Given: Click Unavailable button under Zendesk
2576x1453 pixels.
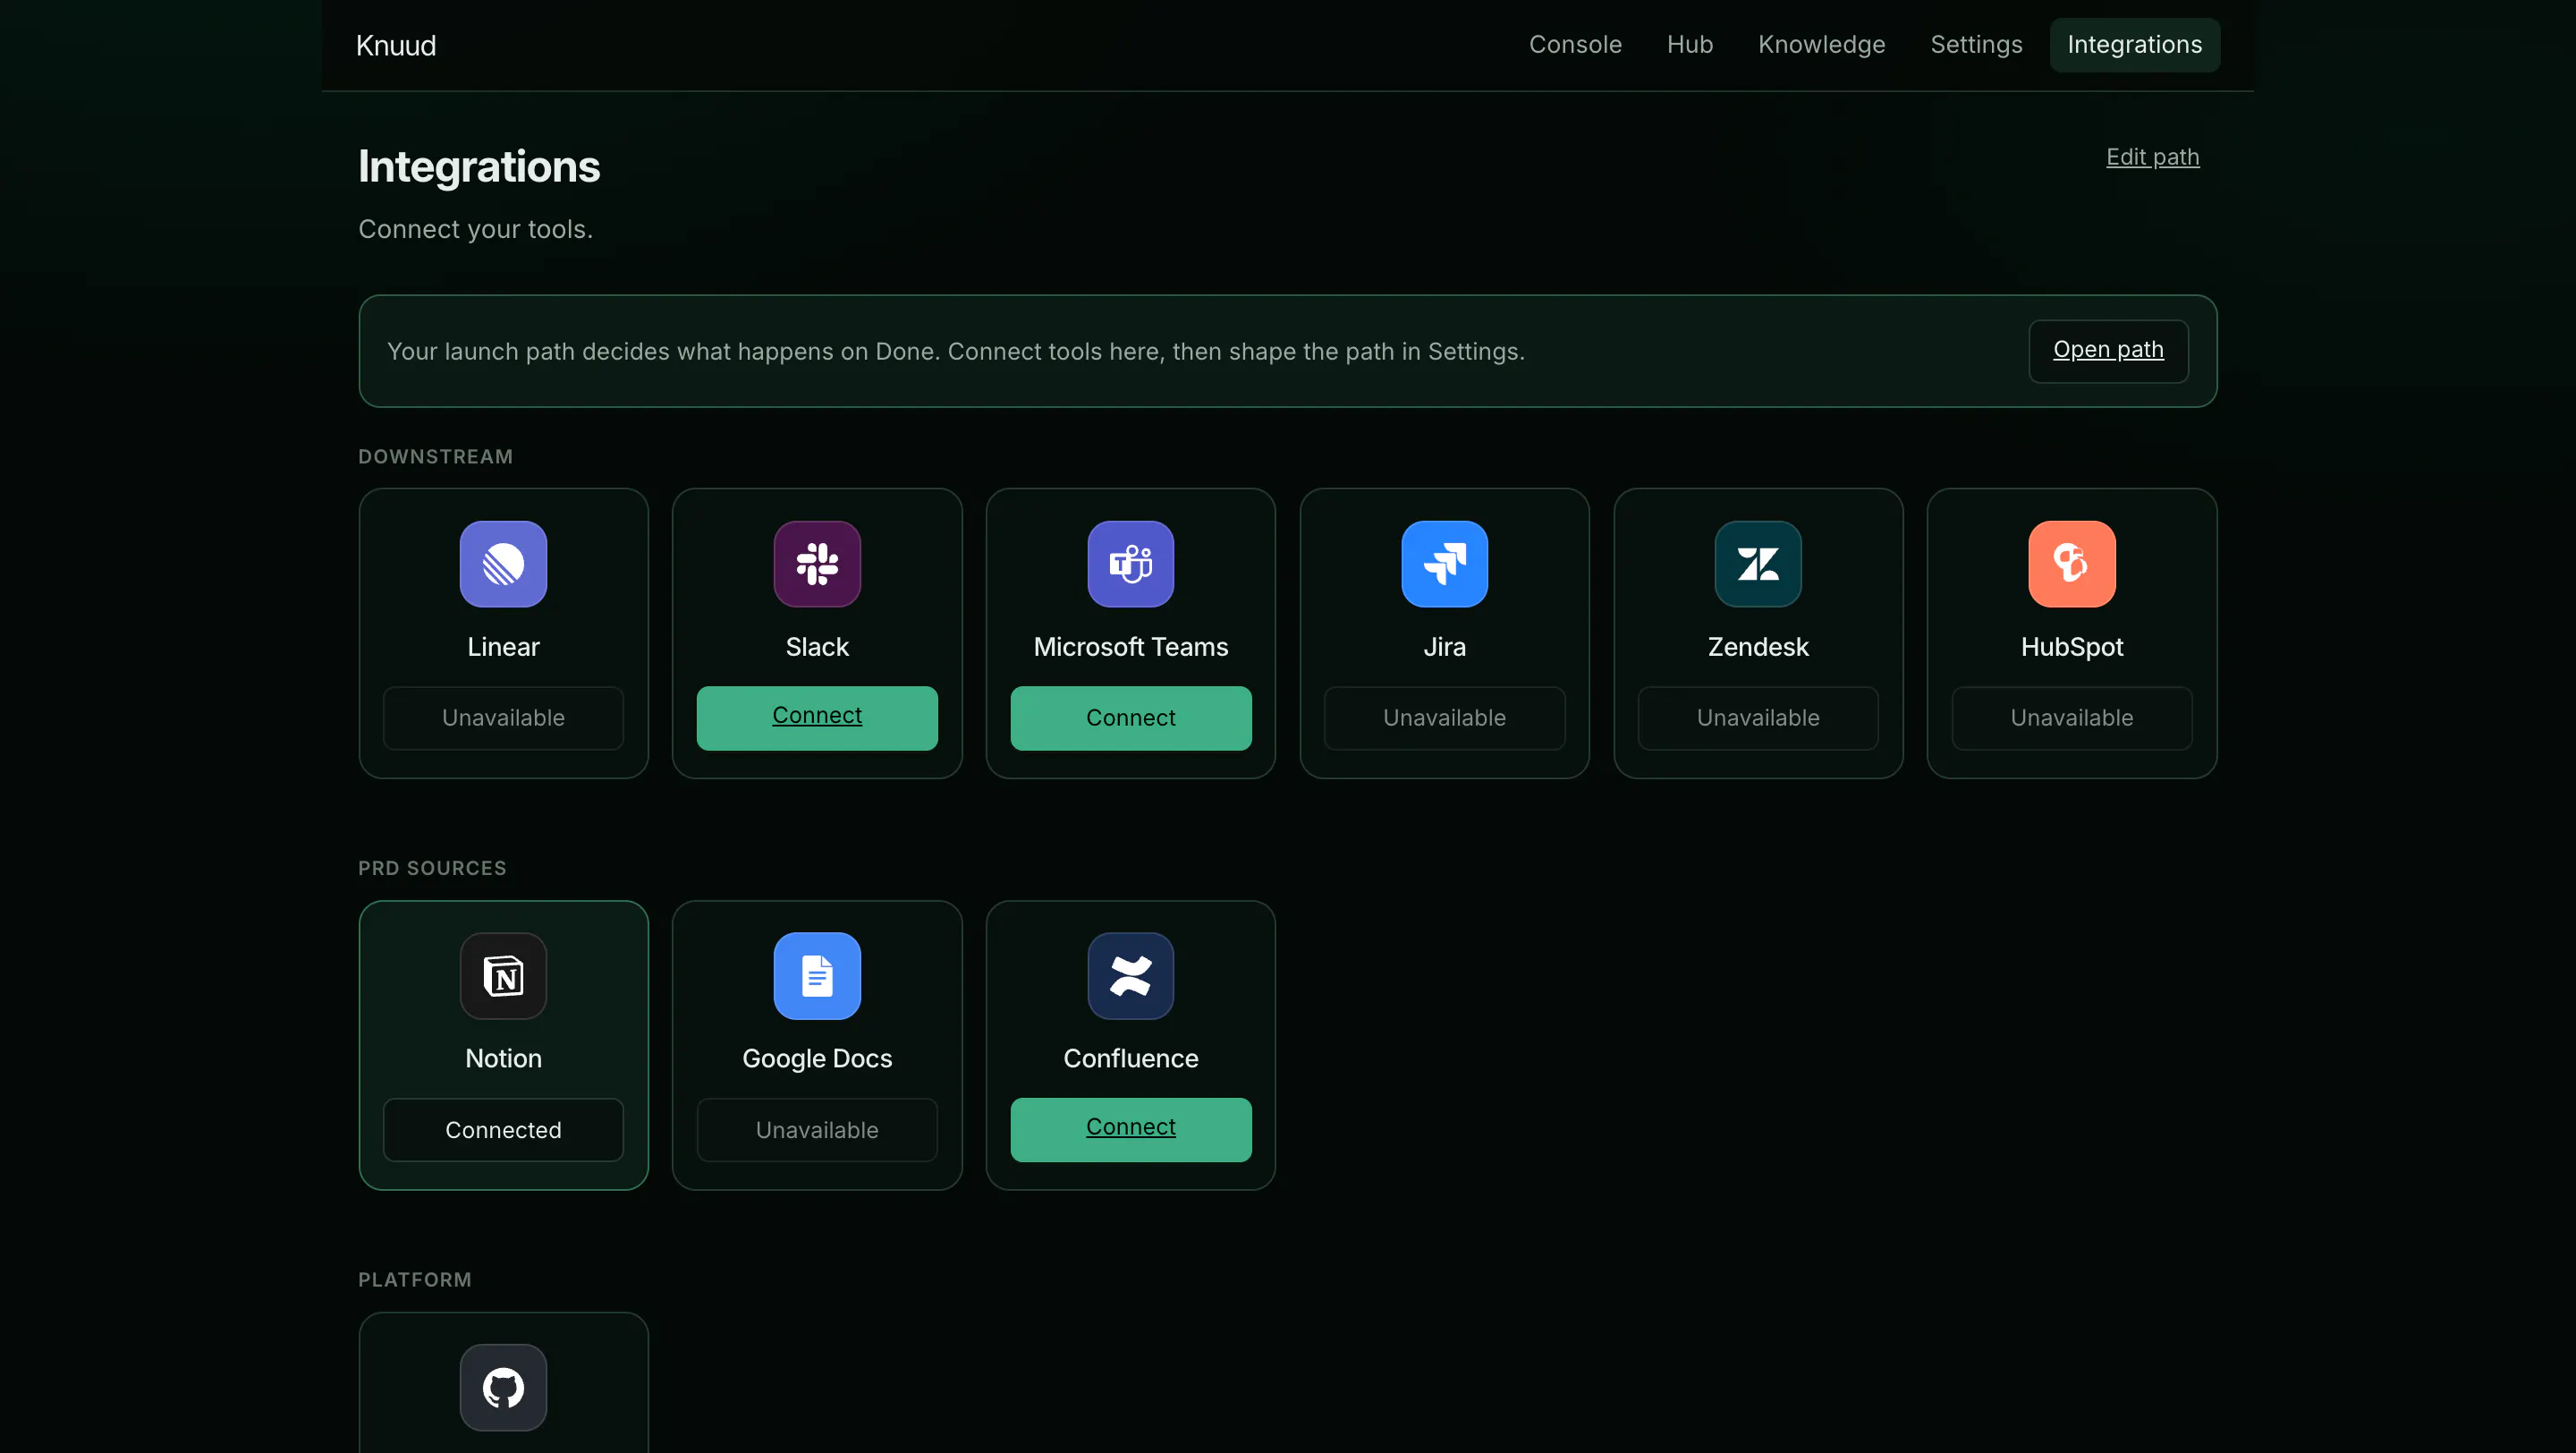Looking at the screenshot, I should coord(1758,718).
